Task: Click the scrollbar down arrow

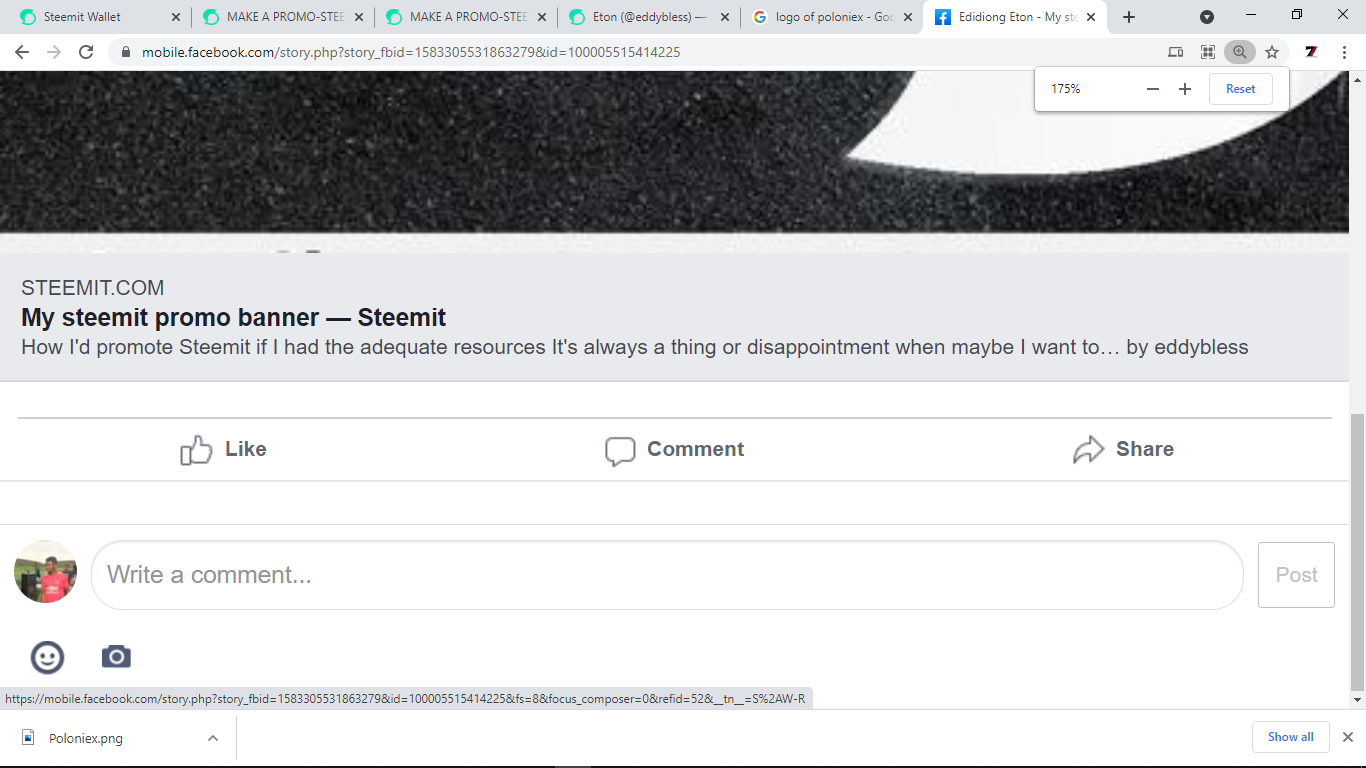Action: (1357, 701)
